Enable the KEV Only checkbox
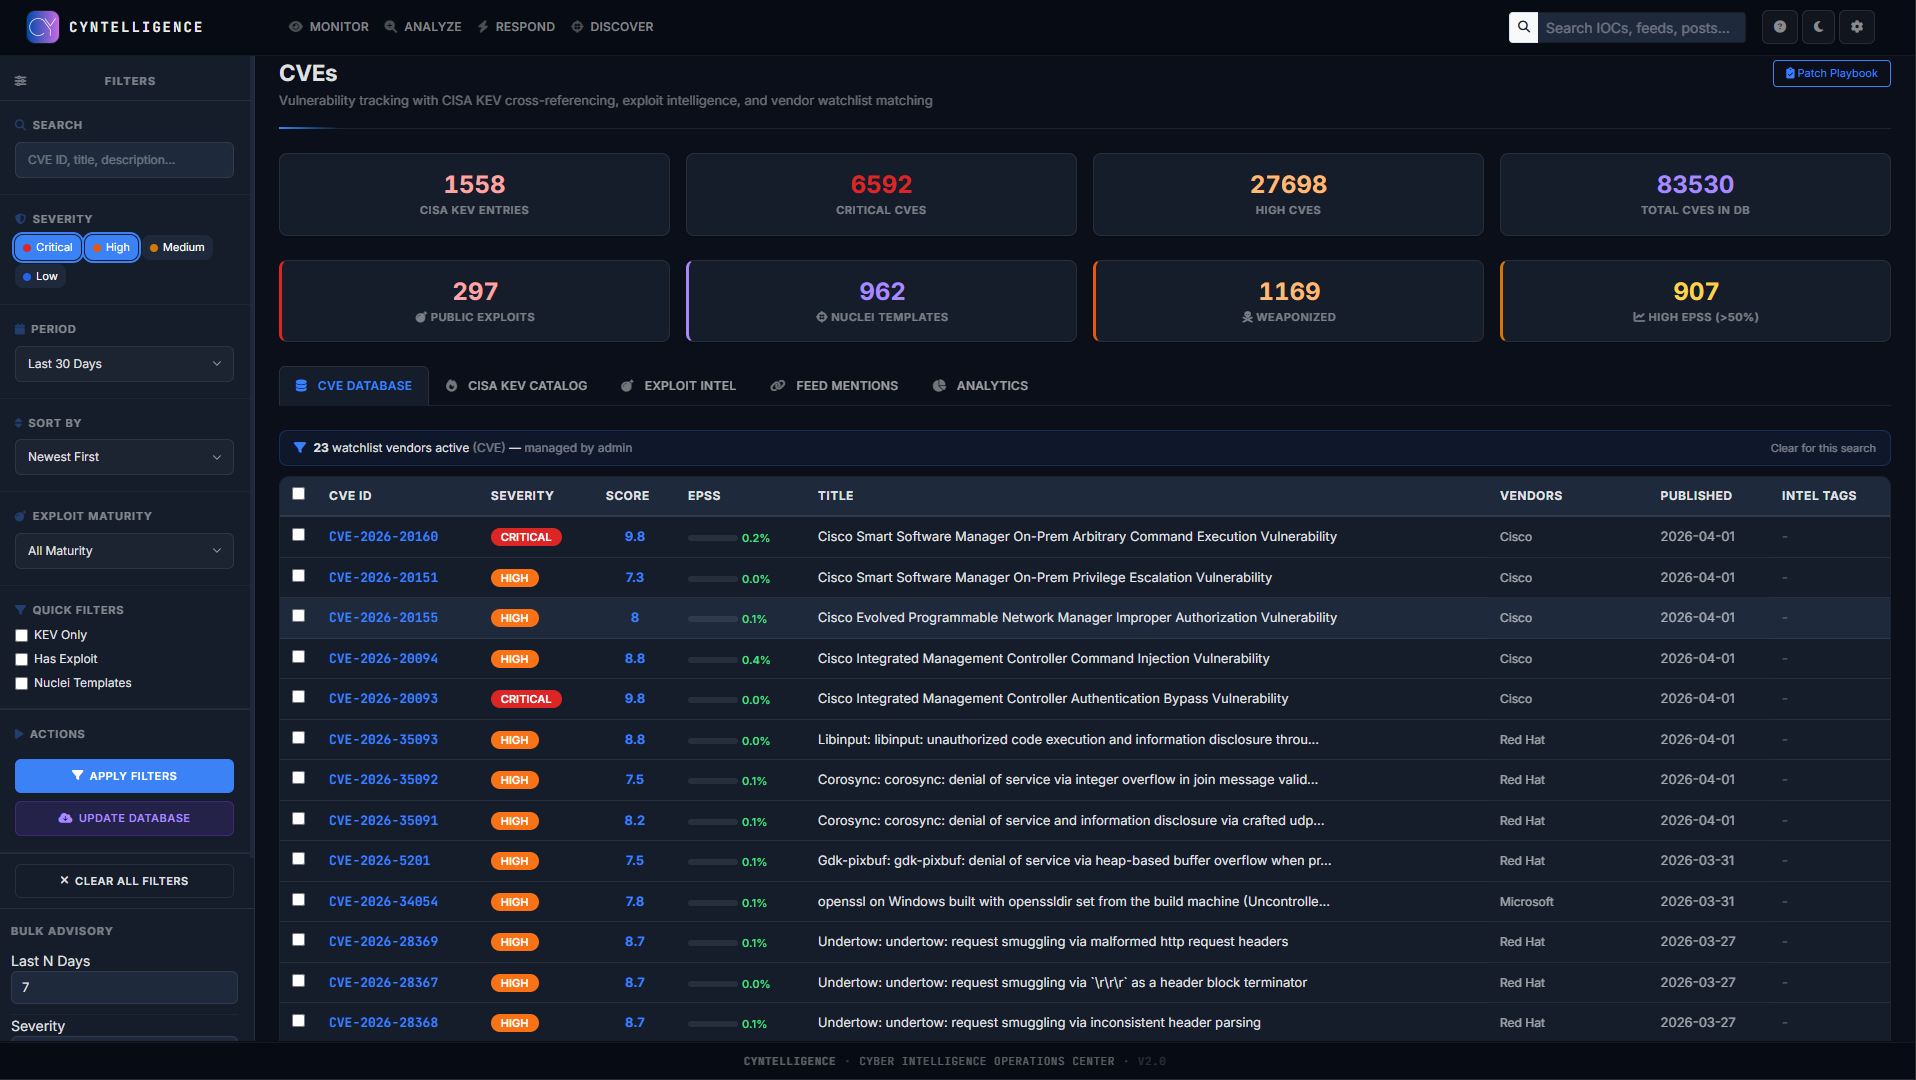This screenshot has width=1916, height=1080. (21, 635)
